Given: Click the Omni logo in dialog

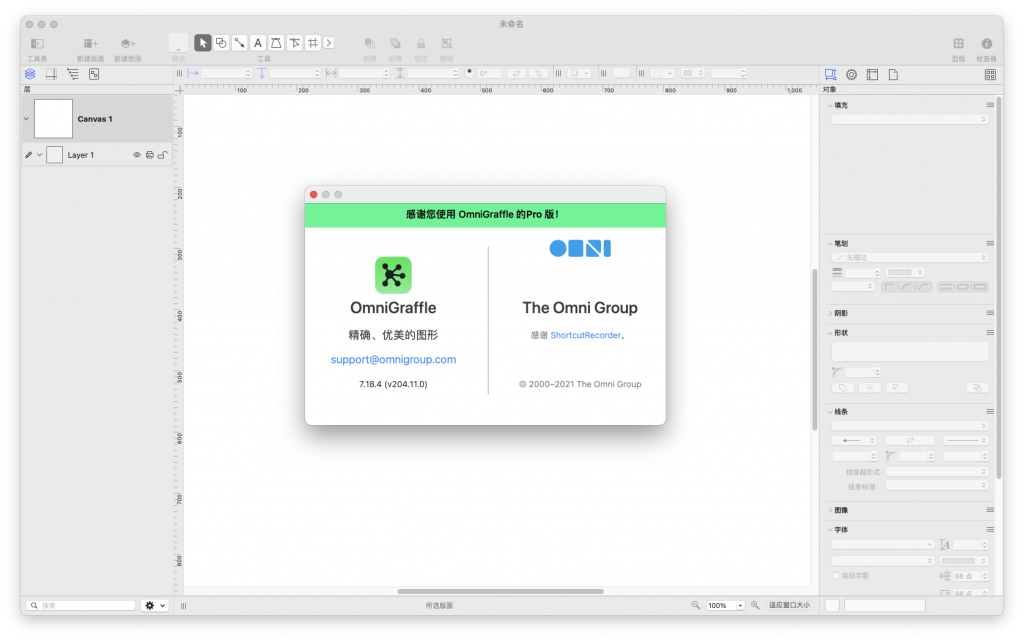Looking at the screenshot, I should [580, 248].
